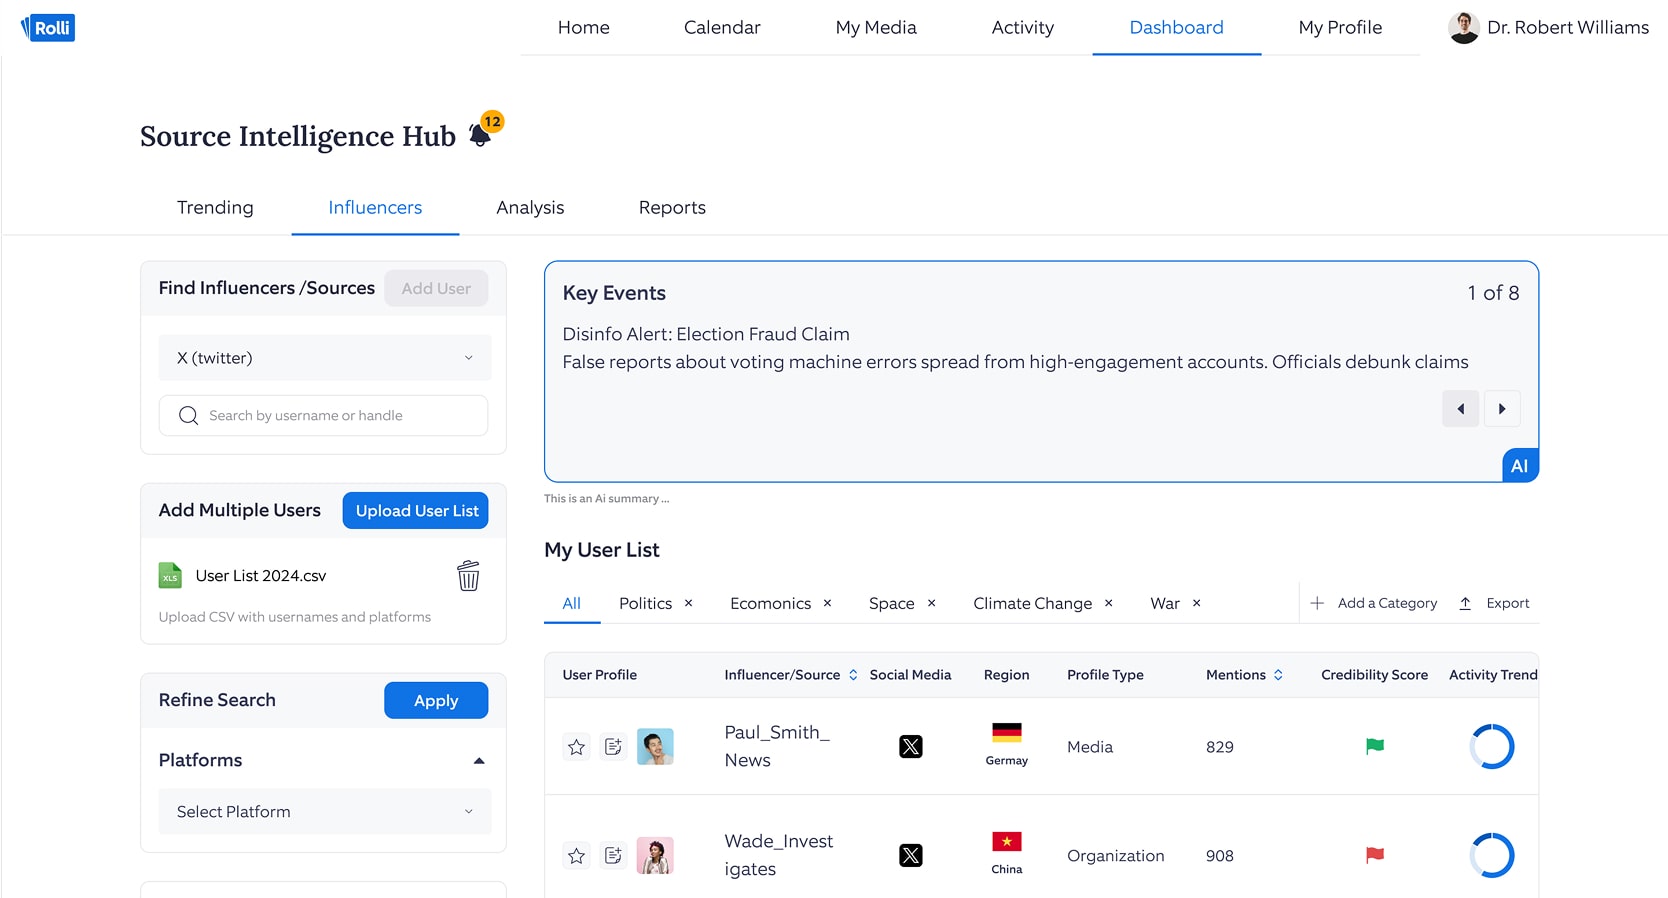Click the Upload User List button
This screenshot has width=1668, height=898.
click(x=416, y=511)
